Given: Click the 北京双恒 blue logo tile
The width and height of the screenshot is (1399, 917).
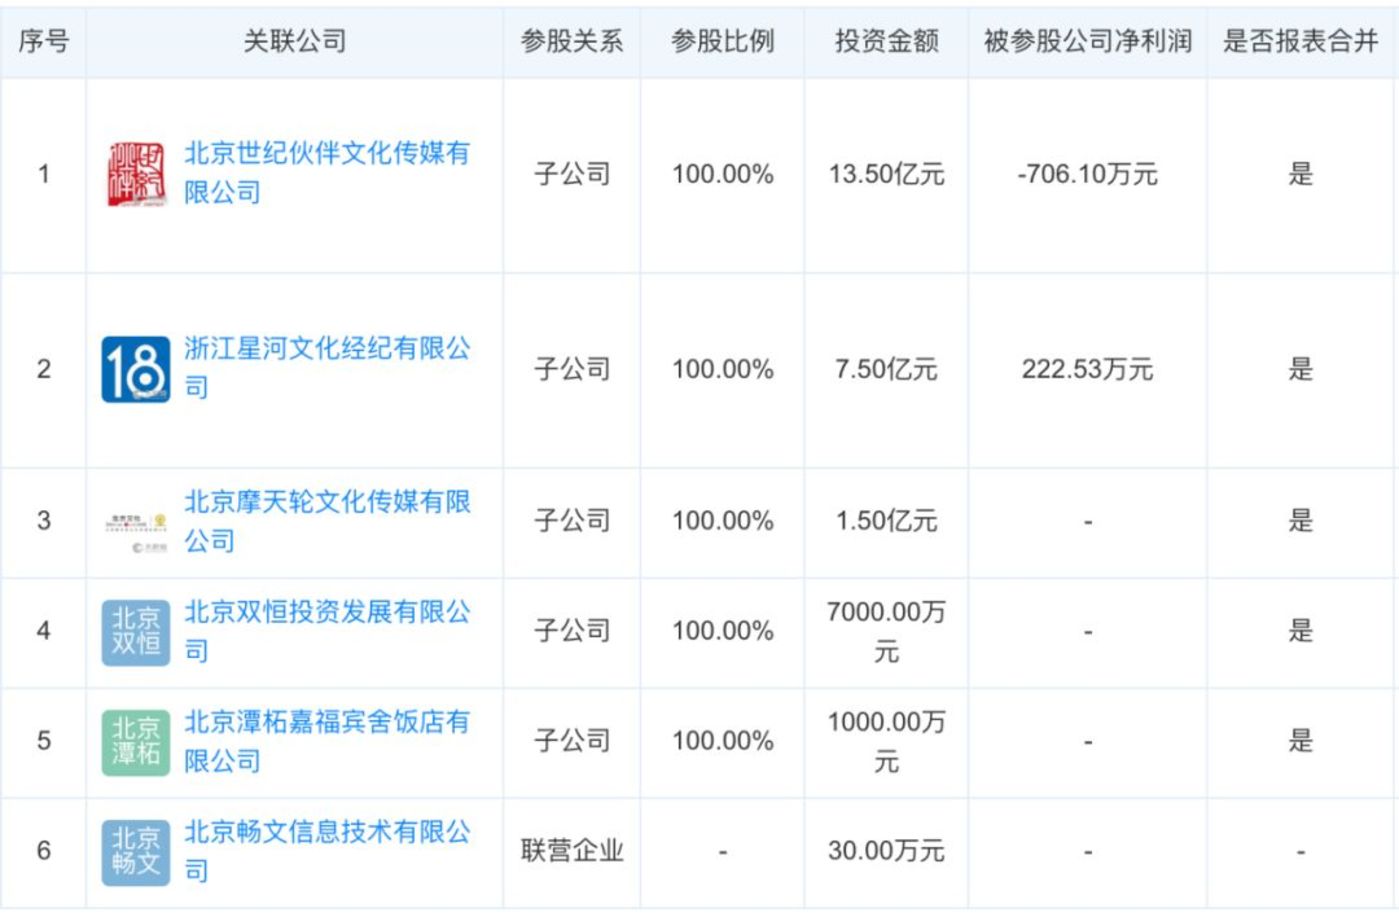Looking at the screenshot, I should tap(135, 632).
